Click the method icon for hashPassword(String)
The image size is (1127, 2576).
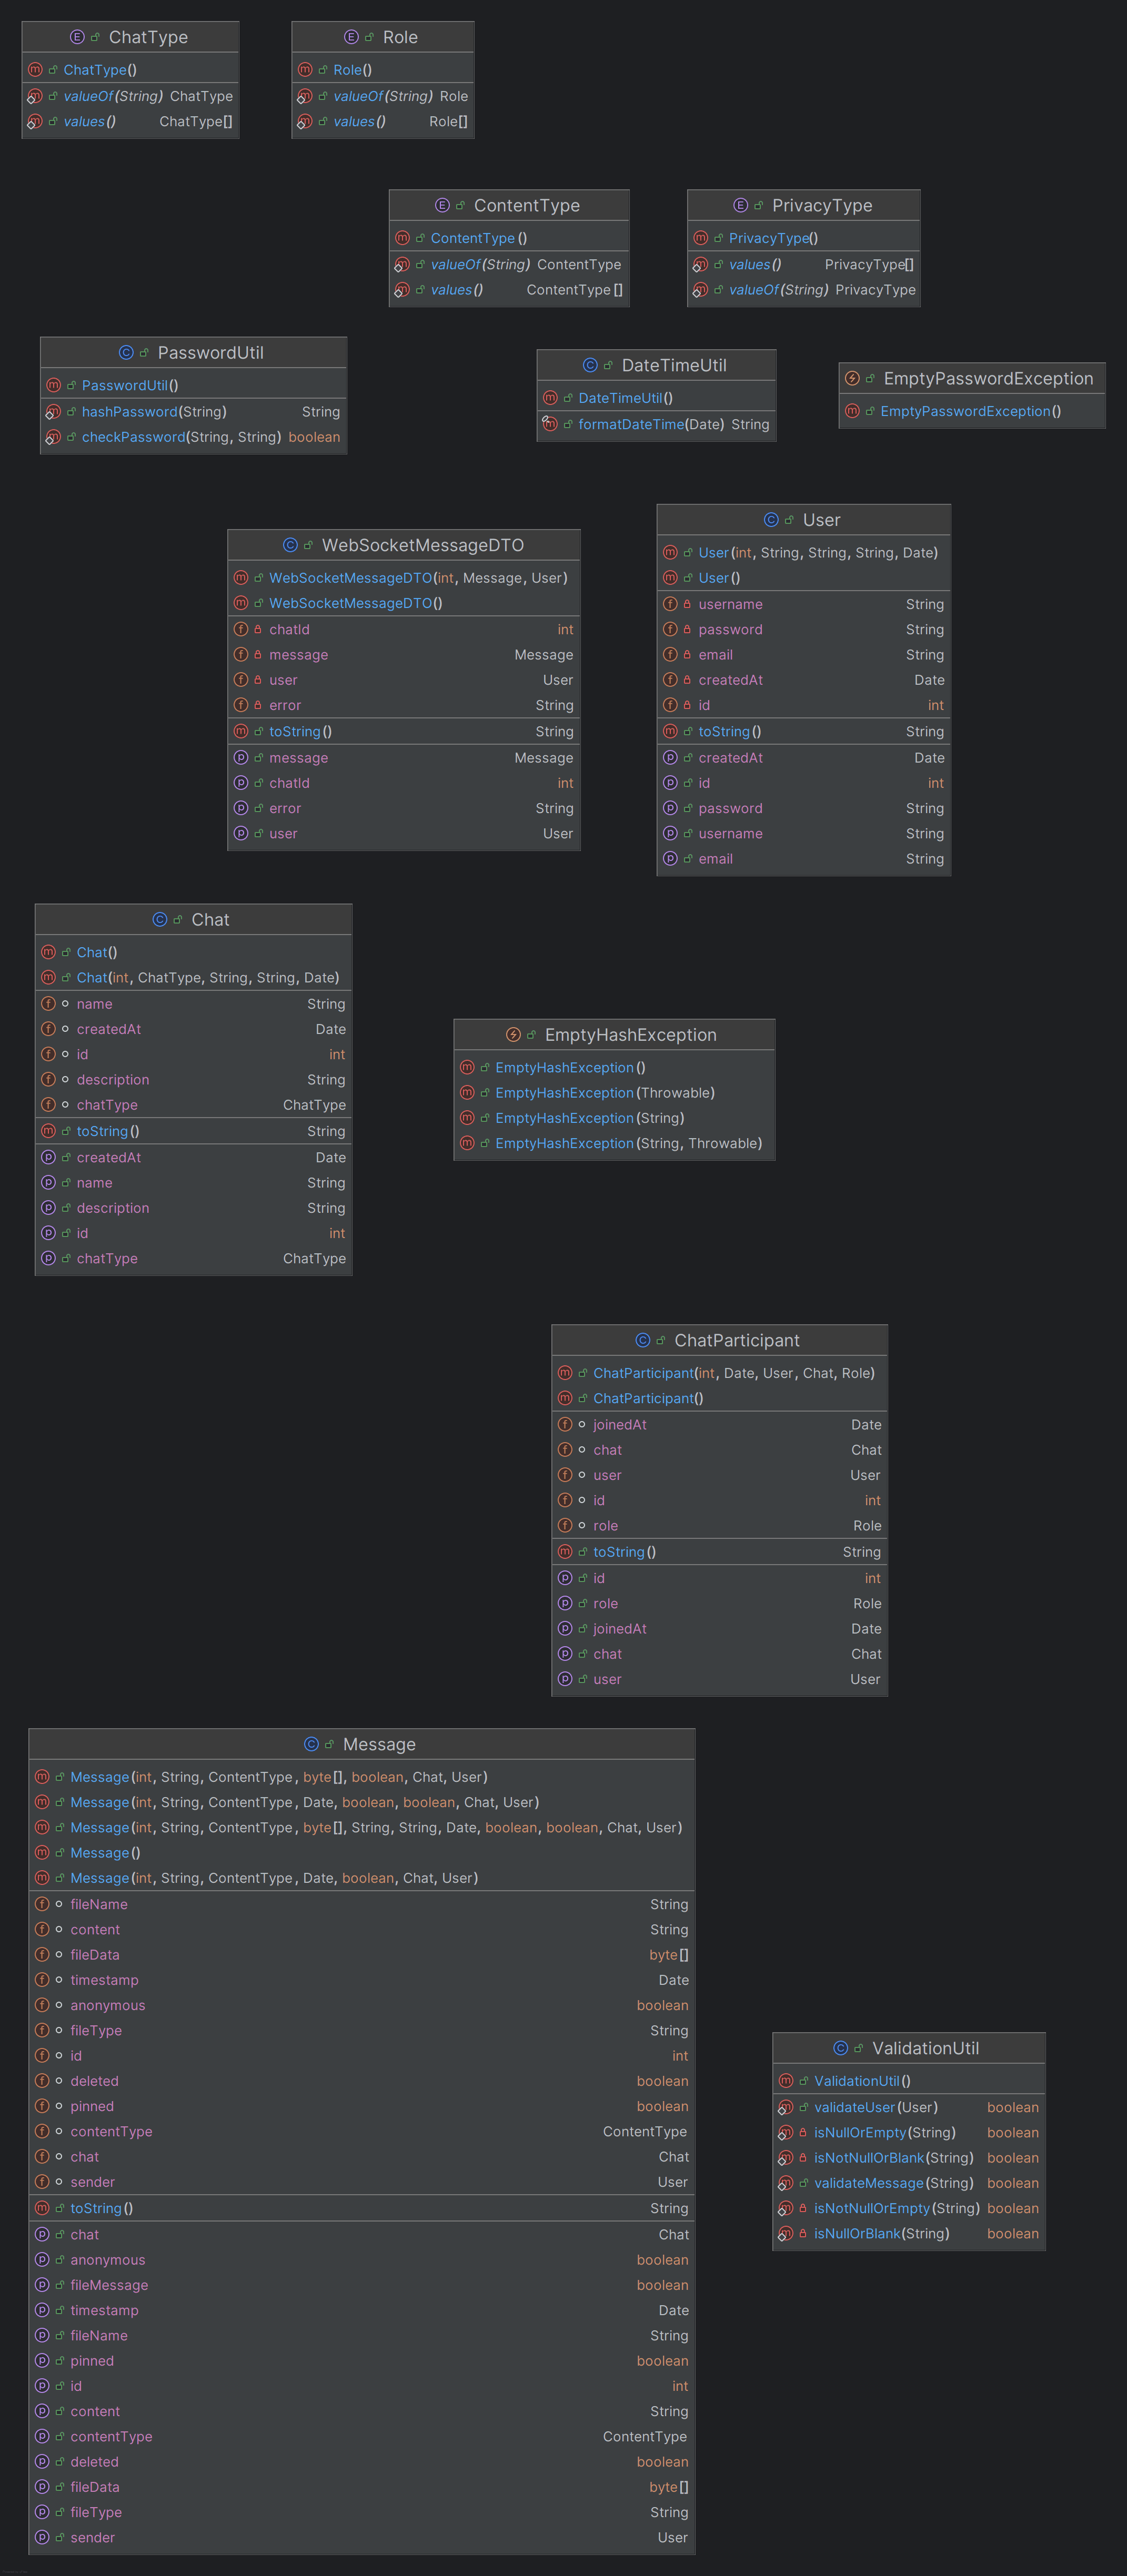[53, 412]
